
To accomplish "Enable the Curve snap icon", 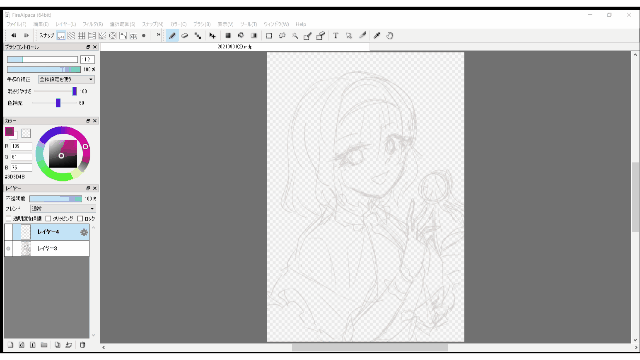I will 123,36.
